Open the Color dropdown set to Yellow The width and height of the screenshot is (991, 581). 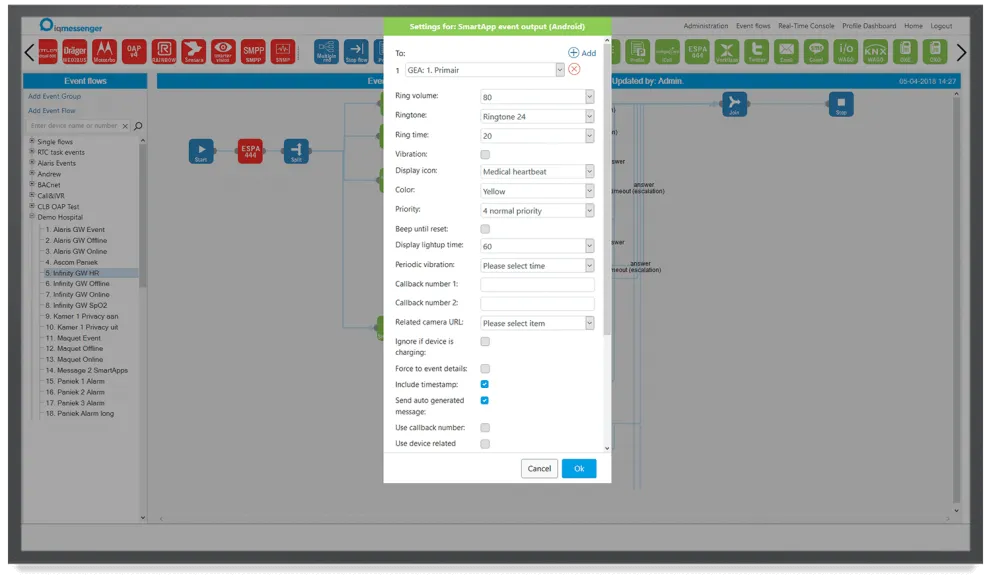pyautogui.click(x=537, y=191)
